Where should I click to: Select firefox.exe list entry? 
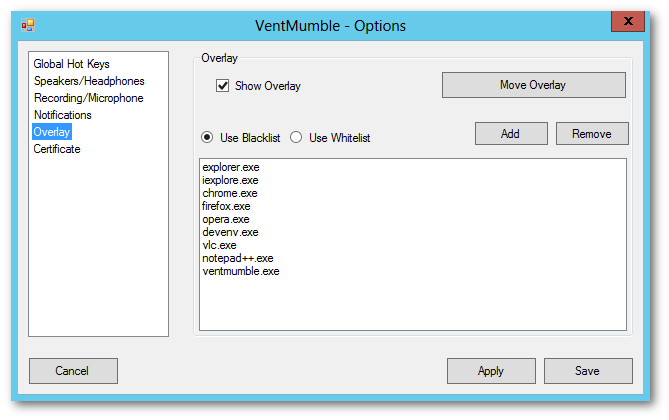[226, 206]
